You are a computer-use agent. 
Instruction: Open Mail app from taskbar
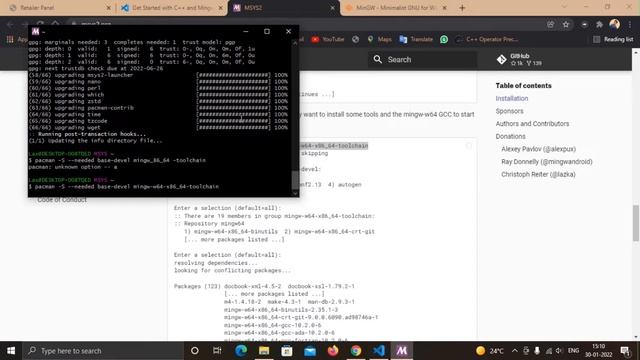(x=310, y=351)
